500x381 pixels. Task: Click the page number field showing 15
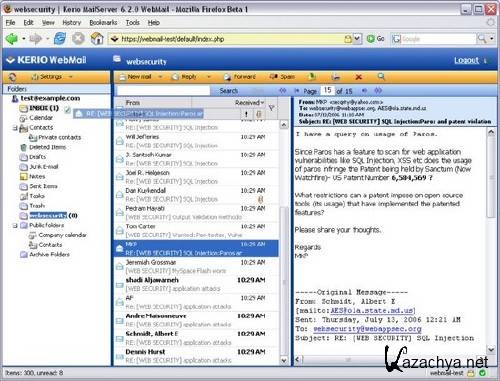328,90
